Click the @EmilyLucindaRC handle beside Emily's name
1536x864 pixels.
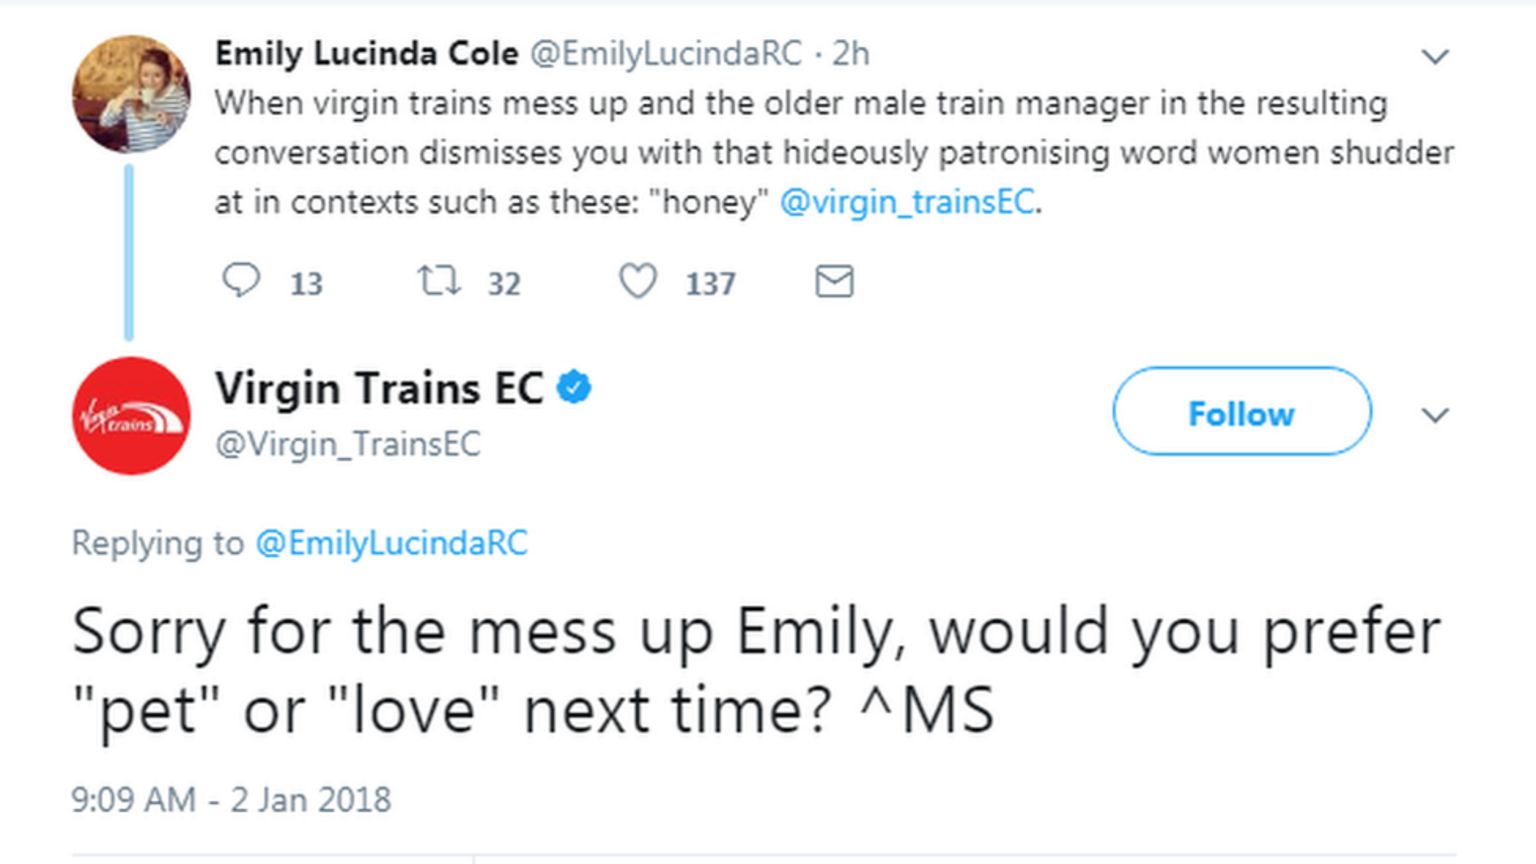[665, 53]
